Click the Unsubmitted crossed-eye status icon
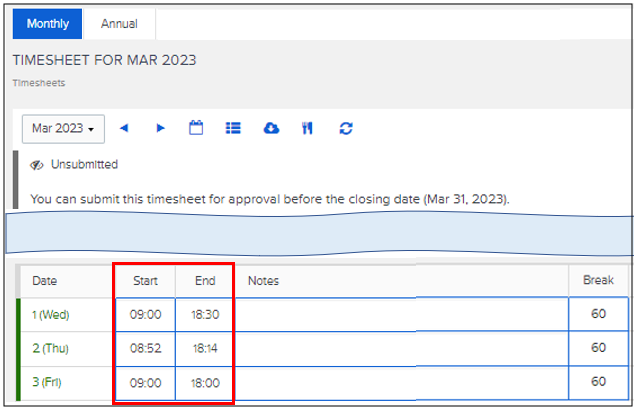Image resolution: width=634 pixels, height=408 pixels. point(37,164)
